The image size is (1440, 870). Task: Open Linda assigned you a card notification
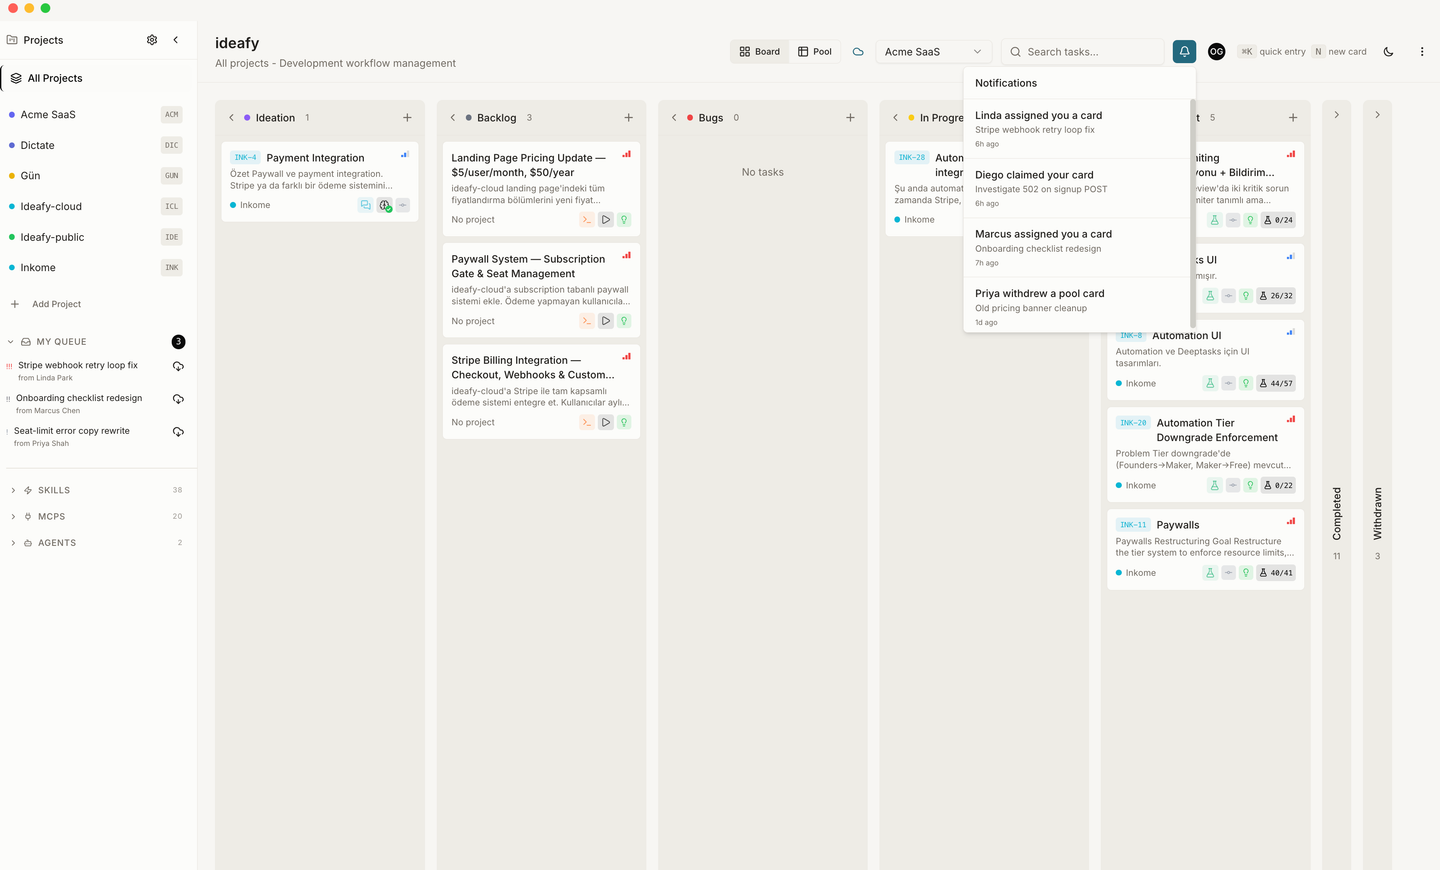(x=1076, y=129)
